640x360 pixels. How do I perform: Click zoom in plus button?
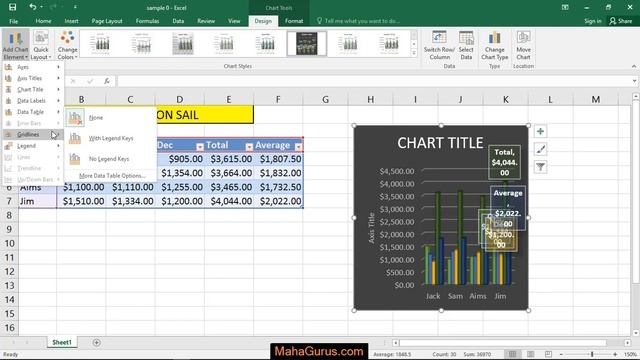click(x=615, y=354)
